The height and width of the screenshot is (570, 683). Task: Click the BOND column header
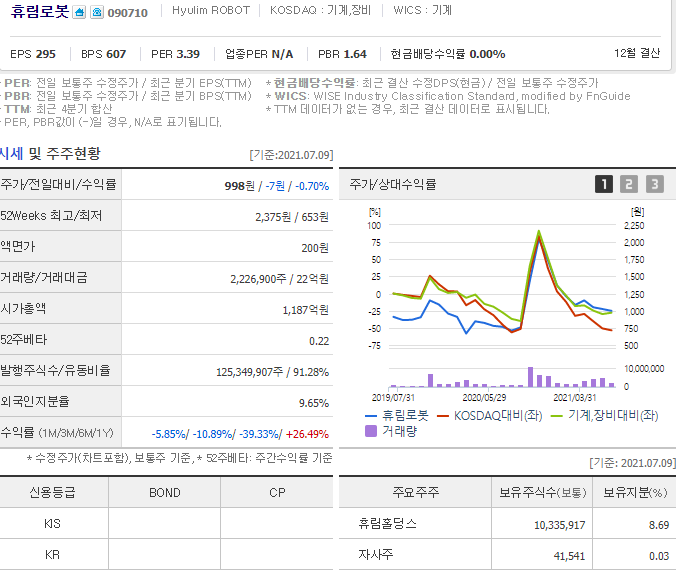(x=165, y=492)
